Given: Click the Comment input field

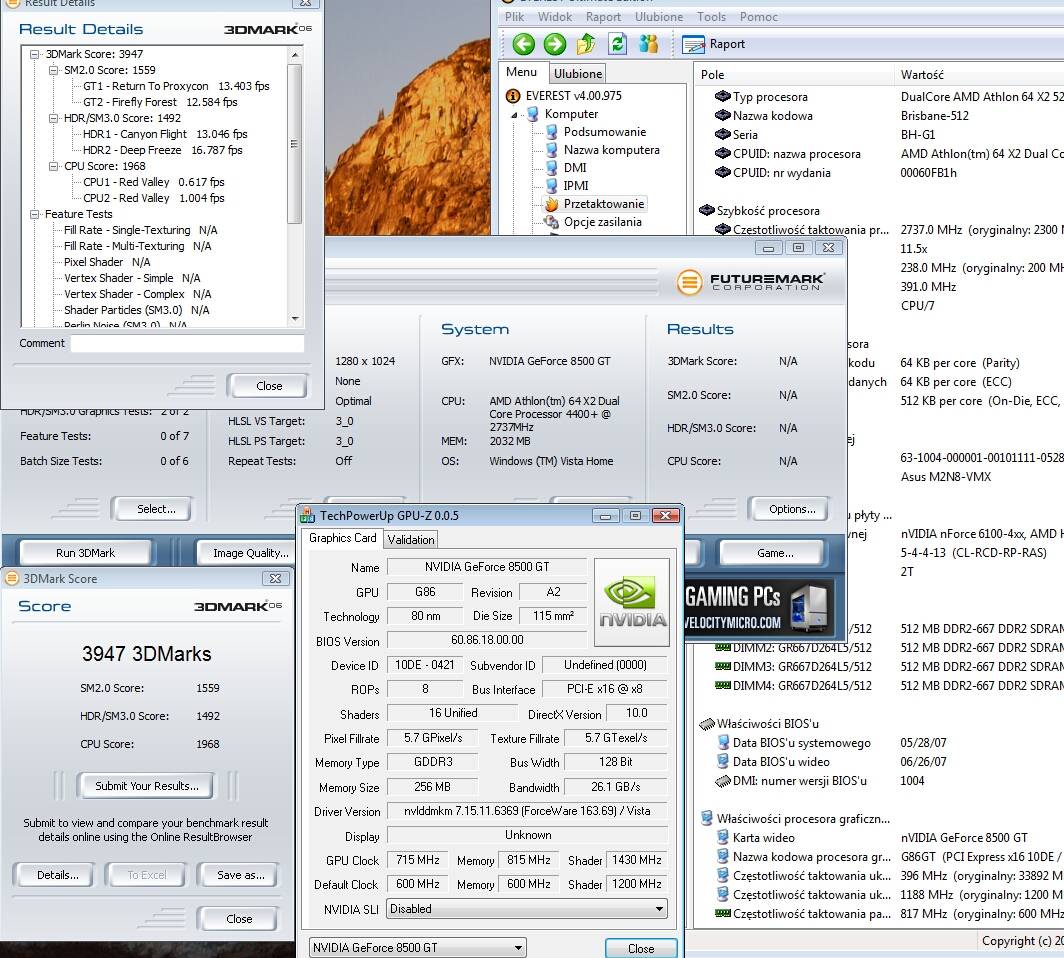Looking at the screenshot, I should coord(187,343).
